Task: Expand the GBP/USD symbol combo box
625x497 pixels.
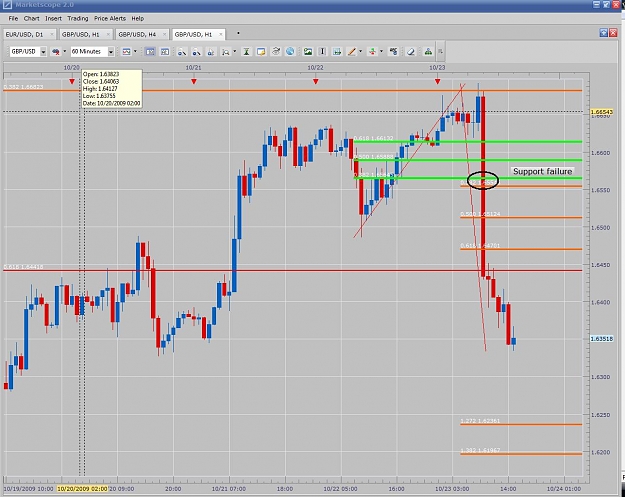Action: point(43,51)
